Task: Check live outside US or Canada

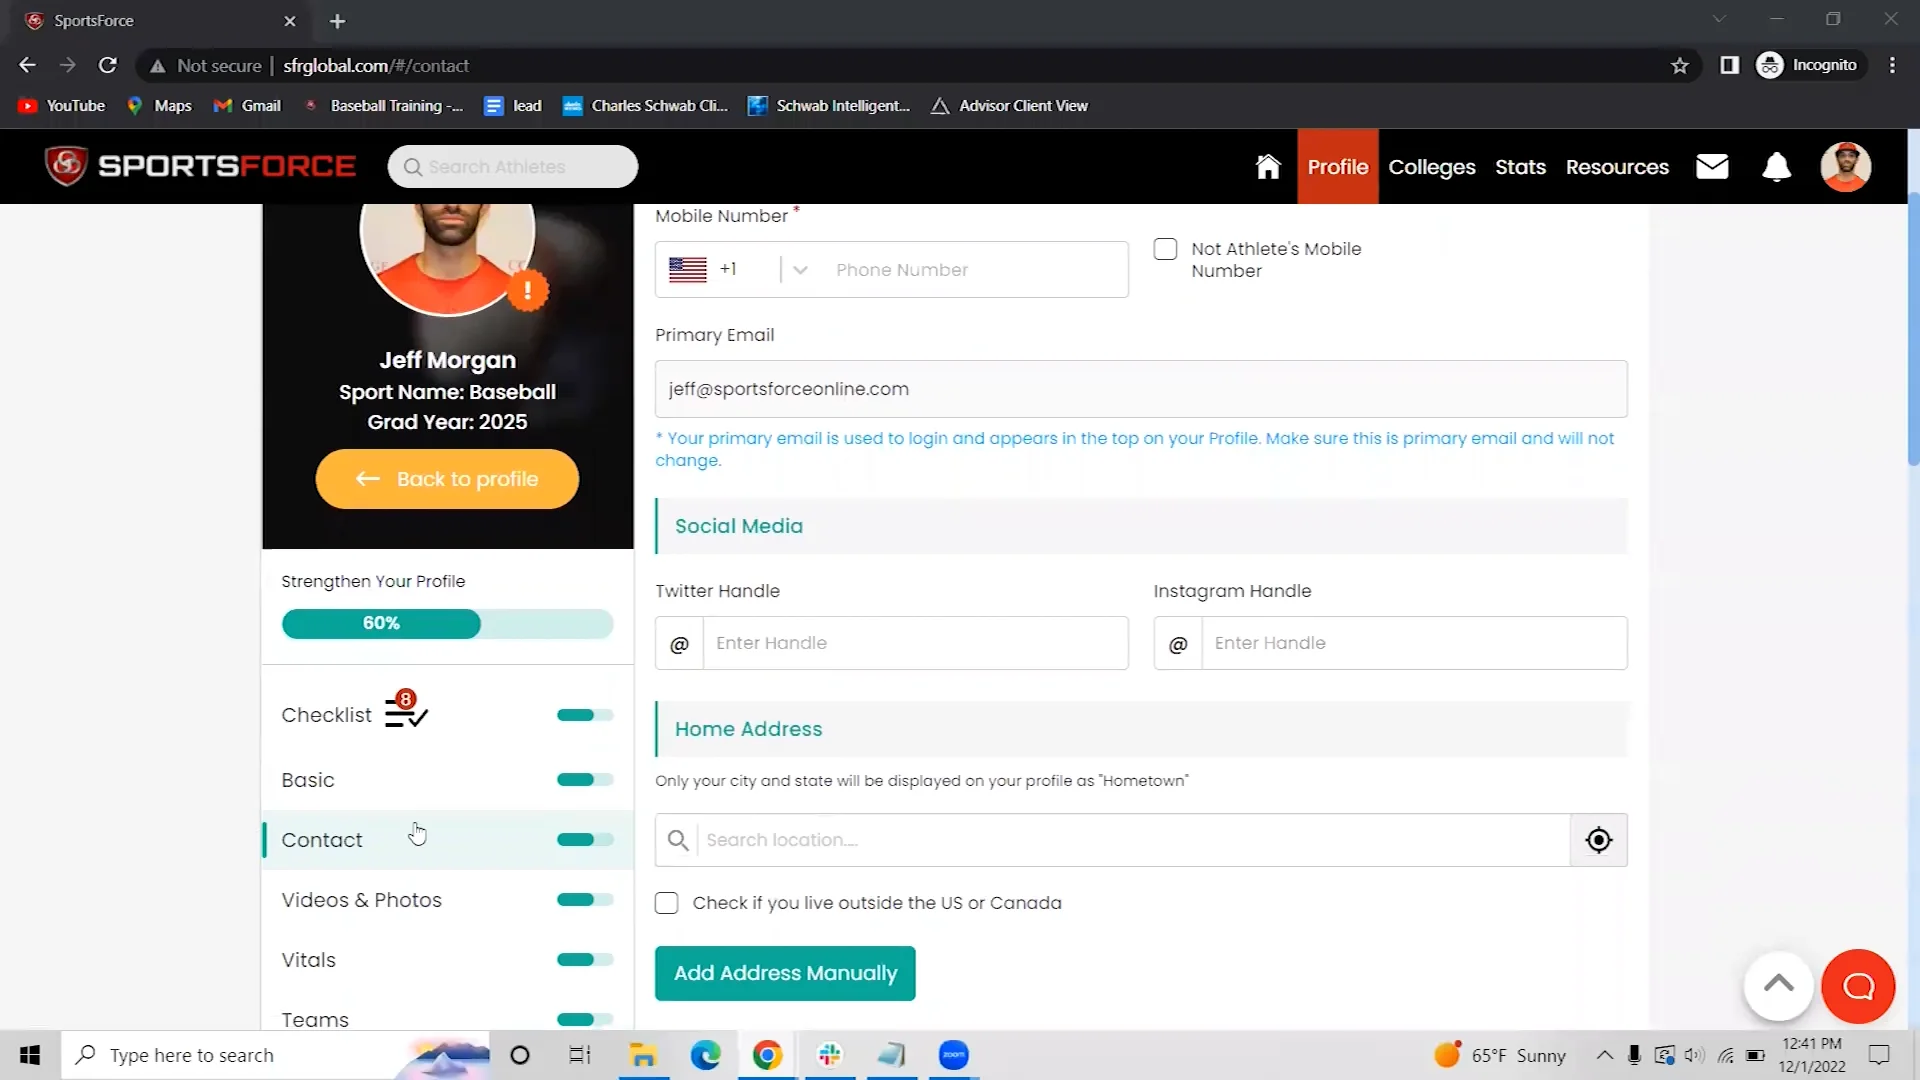Action: tap(666, 903)
